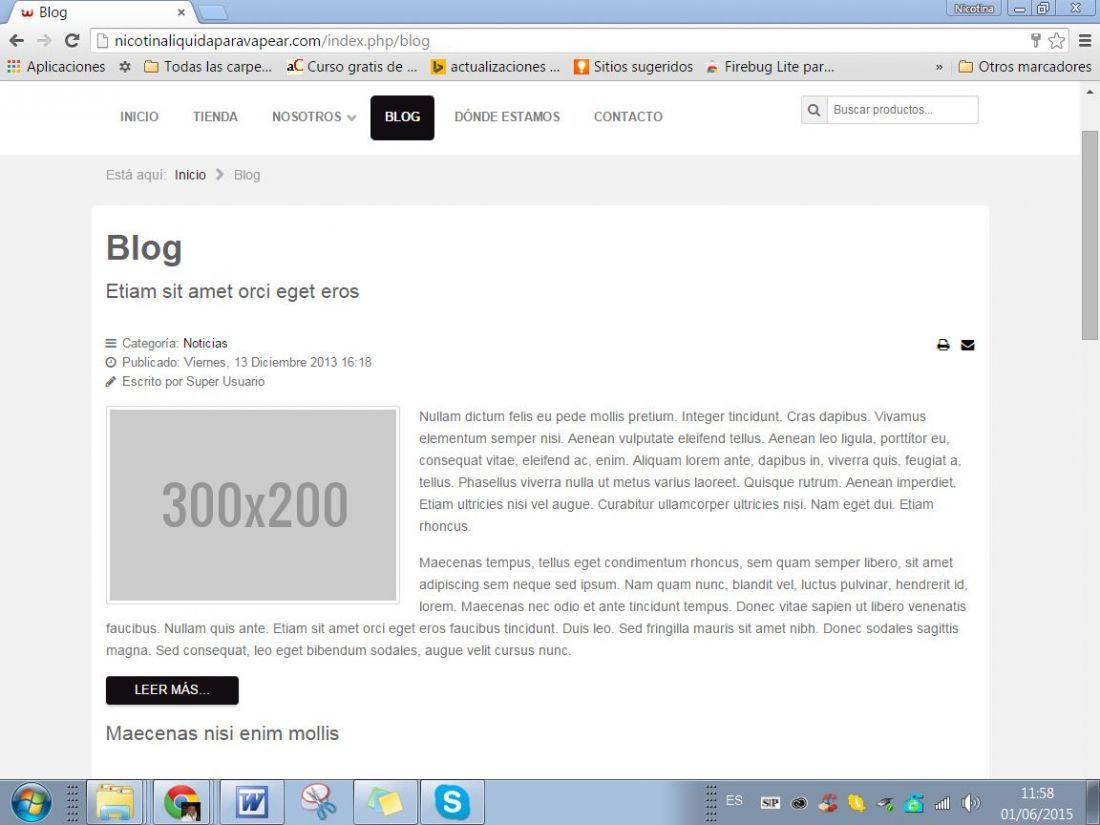
Task: Click the article category list icon
Action: 111,343
